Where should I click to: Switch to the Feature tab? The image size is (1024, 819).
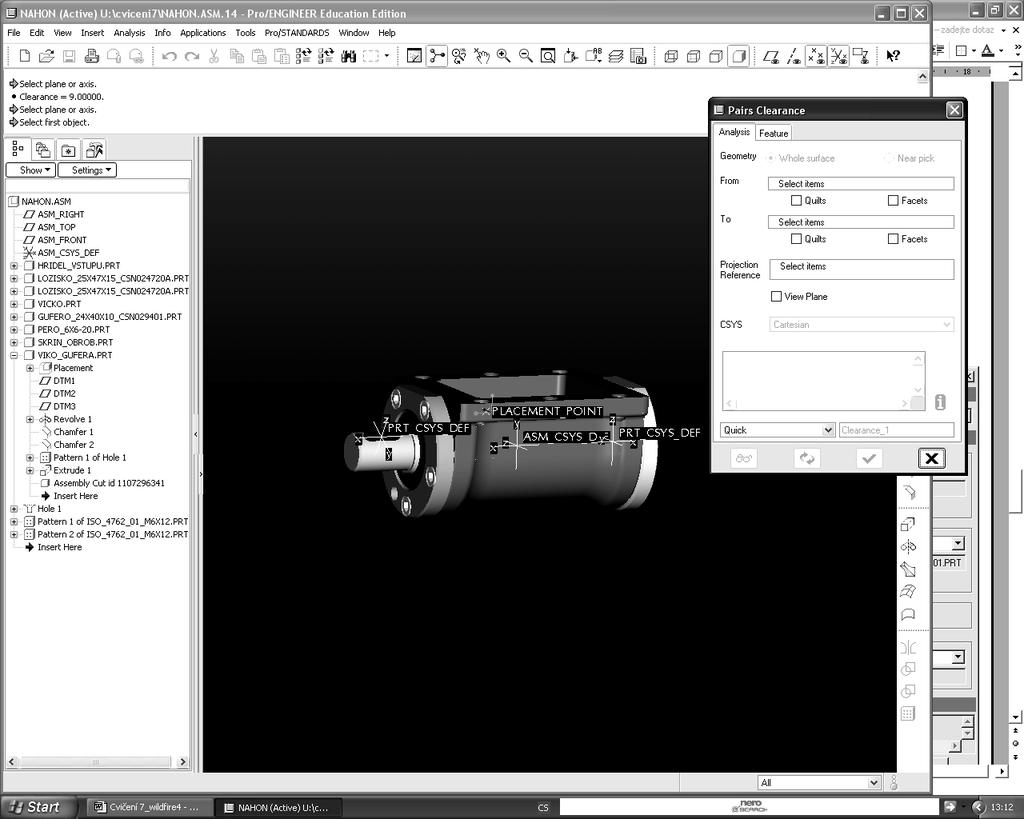(x=773, y=133)
